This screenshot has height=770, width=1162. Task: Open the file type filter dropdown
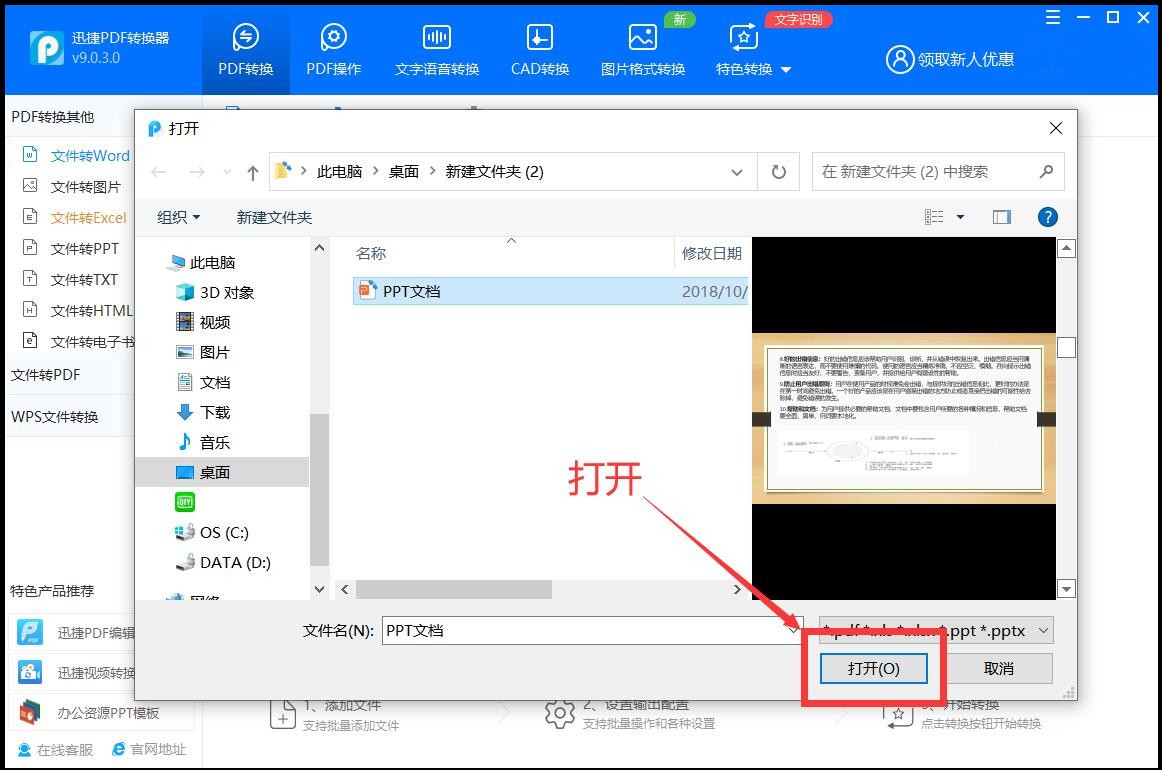coord(1044,630)
